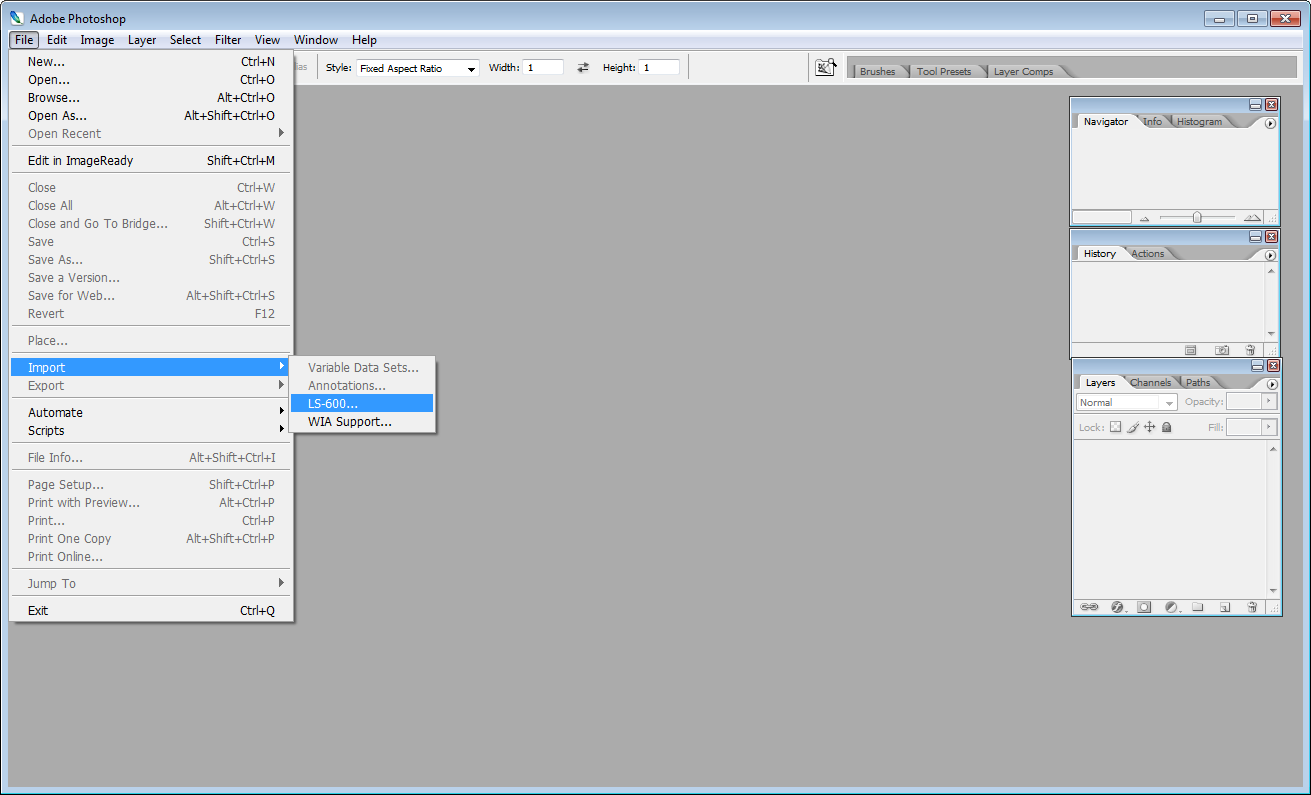
Task: Create a new snapshot in History panel
Action: 1222,350
